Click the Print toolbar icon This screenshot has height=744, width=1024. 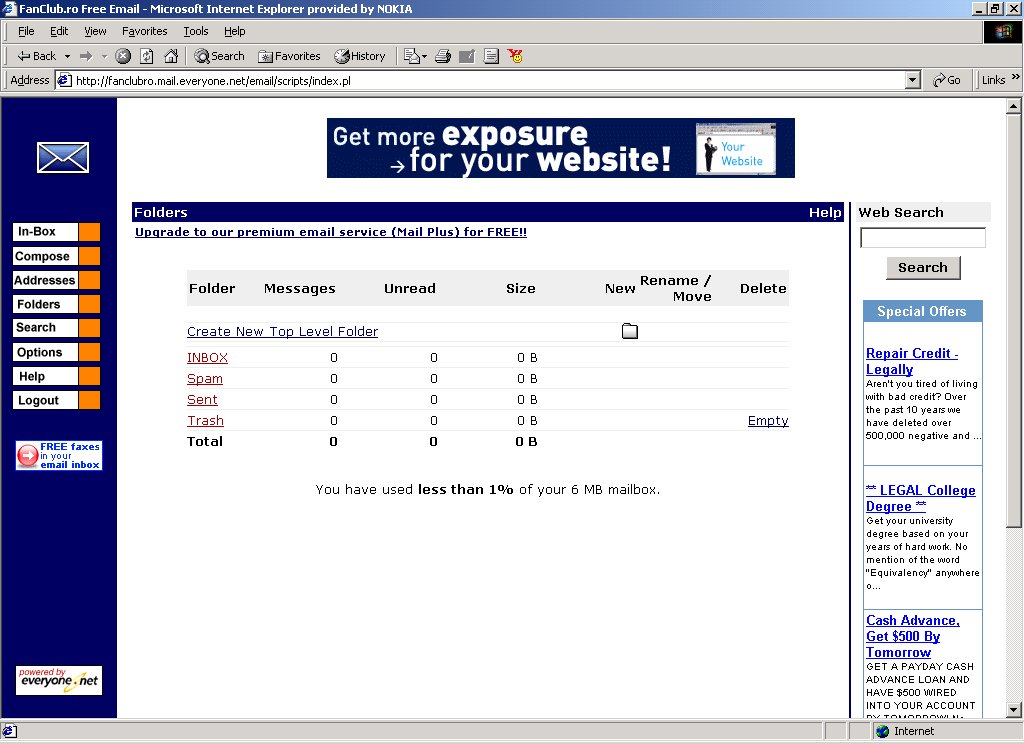tap(443, 56)
